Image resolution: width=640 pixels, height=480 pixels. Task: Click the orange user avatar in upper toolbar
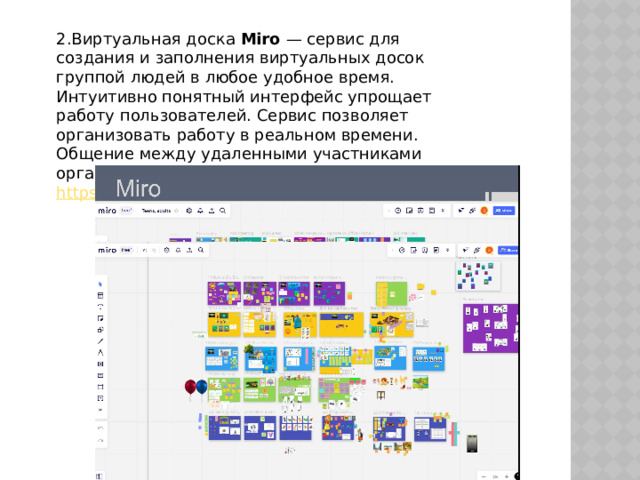tap(484, 211)
